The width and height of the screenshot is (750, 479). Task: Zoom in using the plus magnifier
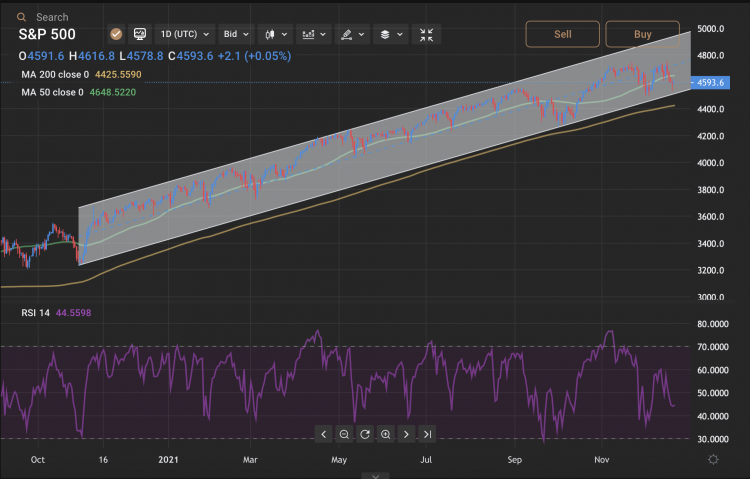coord(386,434)
